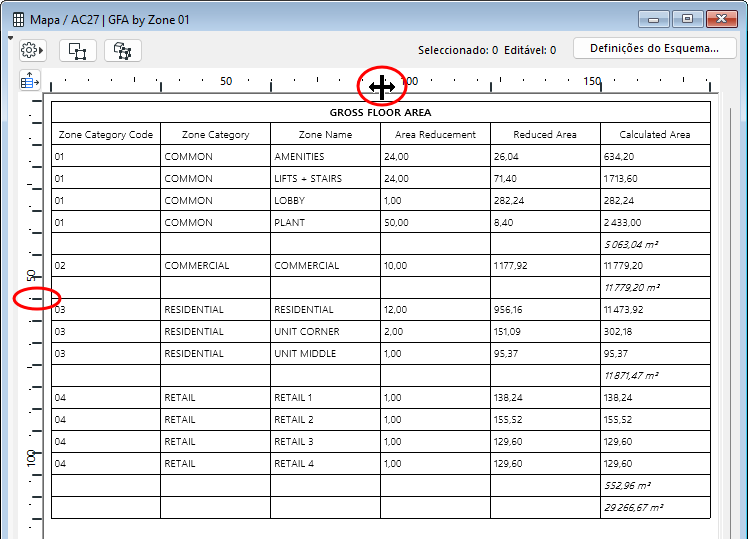Click the 71,40 reduced area cell
This screenshot has height=539, width=748.
click(545, 178)
